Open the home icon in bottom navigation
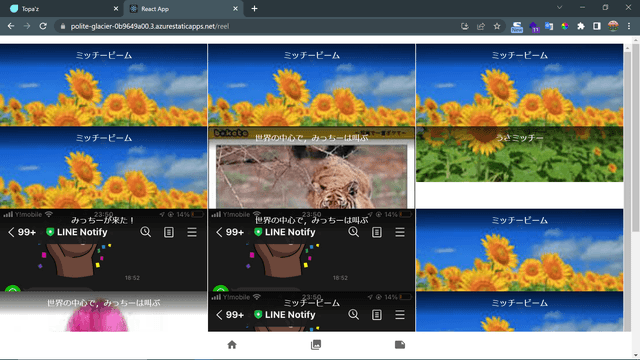 point(232,345)
